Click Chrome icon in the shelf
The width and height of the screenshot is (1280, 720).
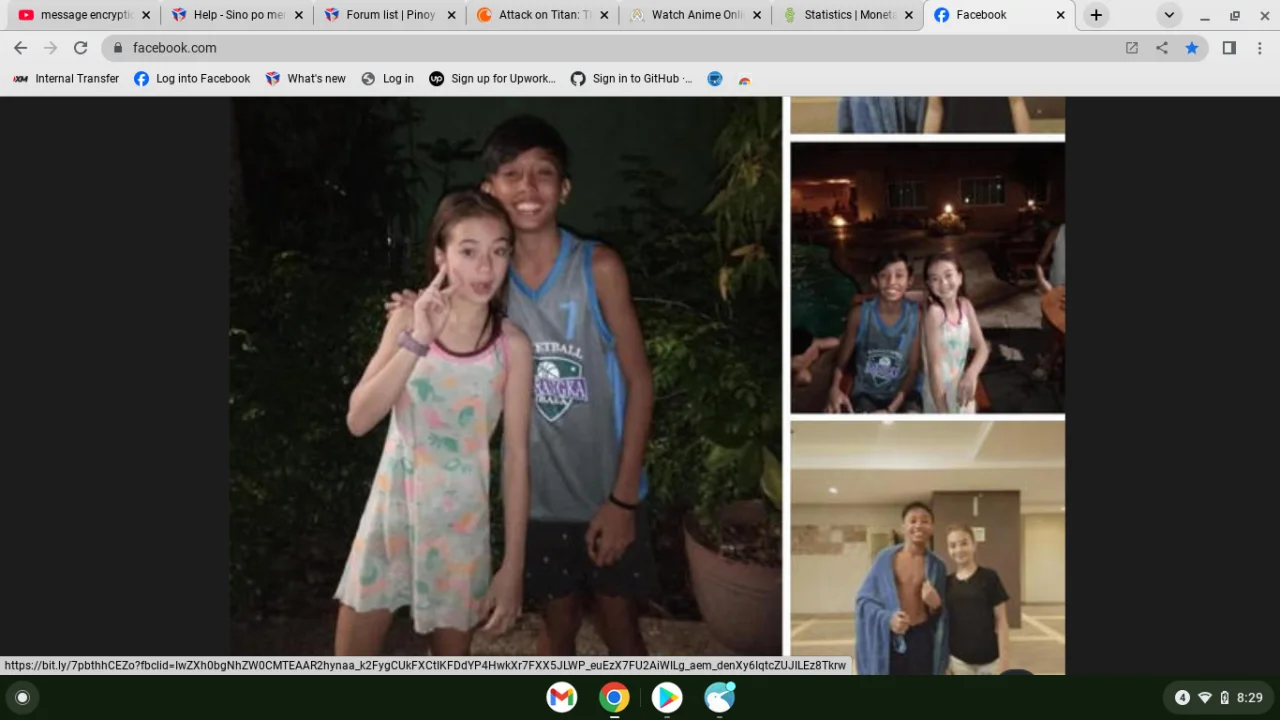(x=614, y=698)
